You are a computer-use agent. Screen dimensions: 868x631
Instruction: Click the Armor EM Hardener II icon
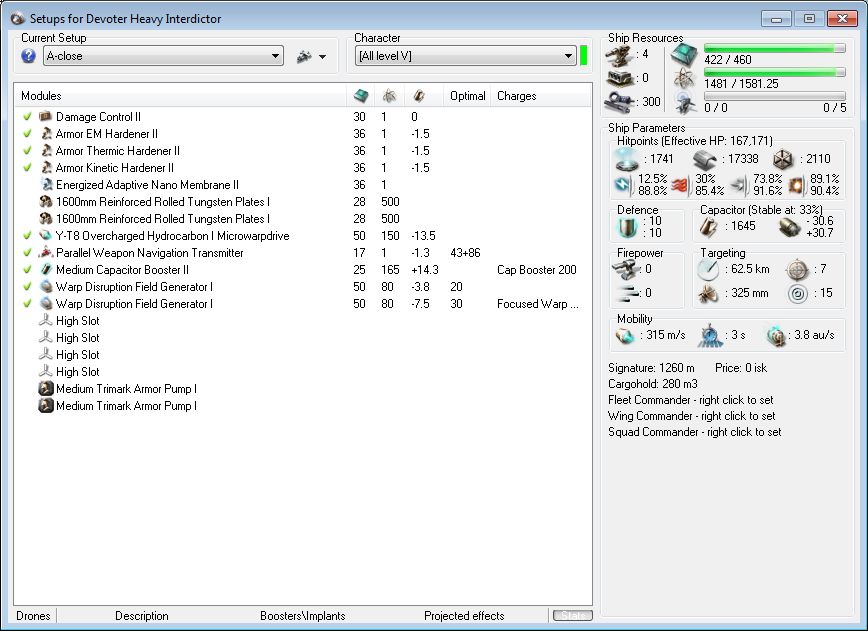(46, 133)
